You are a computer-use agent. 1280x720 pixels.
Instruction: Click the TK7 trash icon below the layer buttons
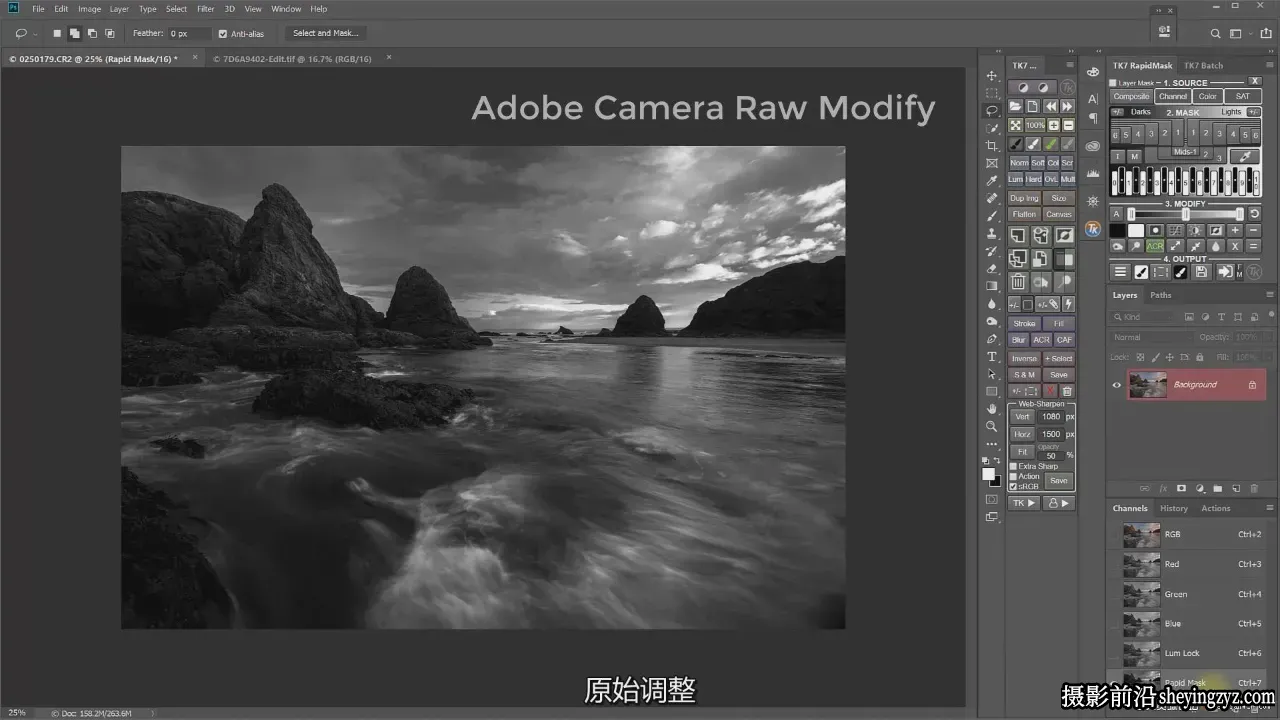(1017, 283)
